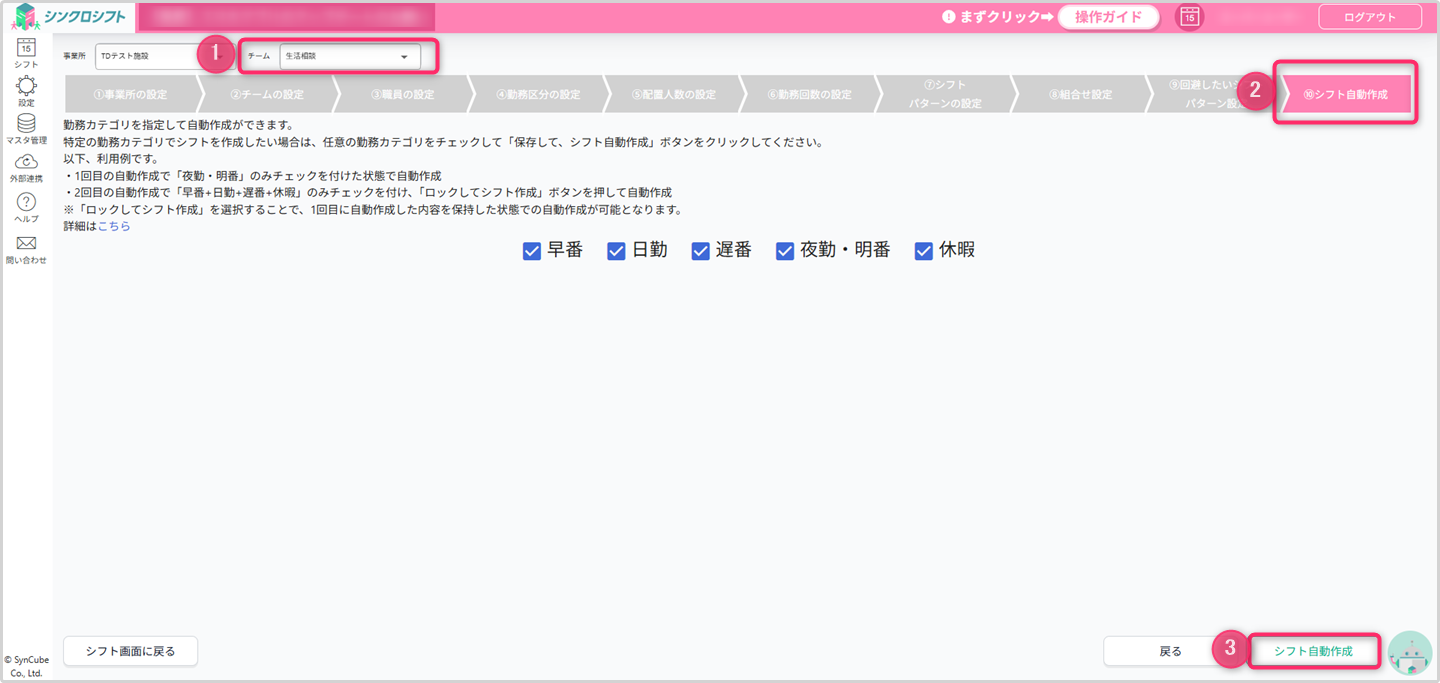Open the chatbot robot icon

point(1410,653)
